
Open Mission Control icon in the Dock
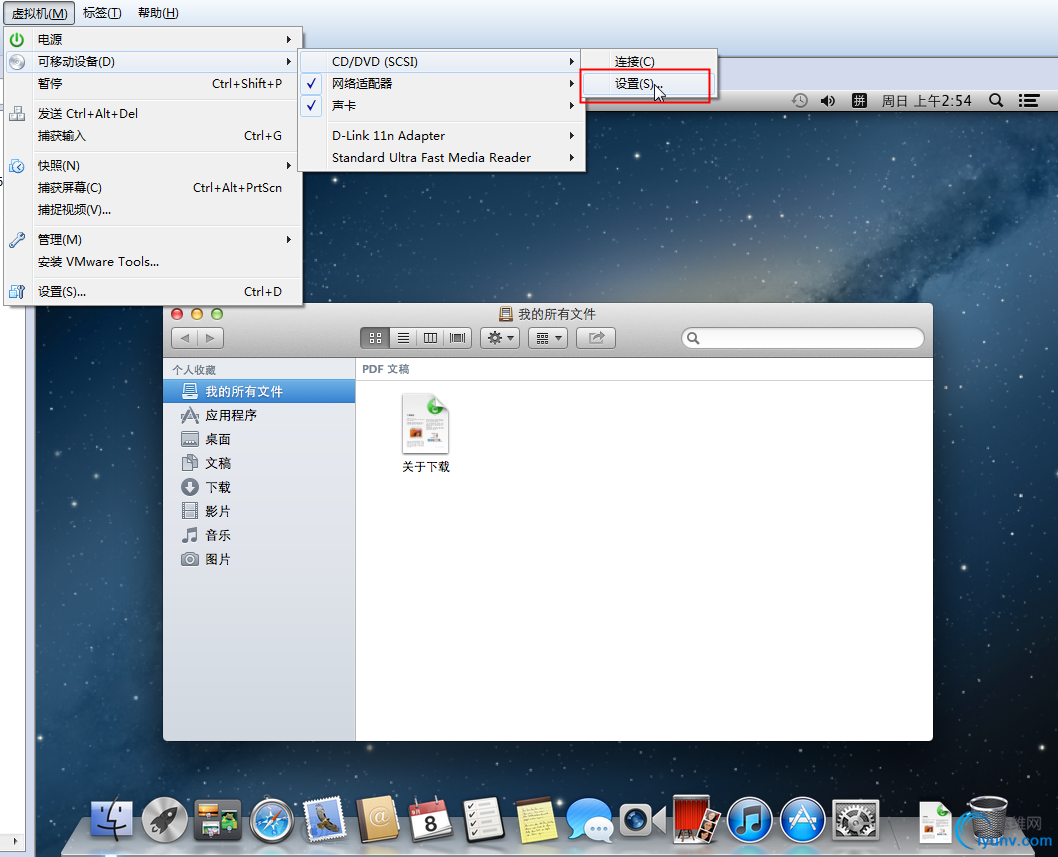point(217,819)
